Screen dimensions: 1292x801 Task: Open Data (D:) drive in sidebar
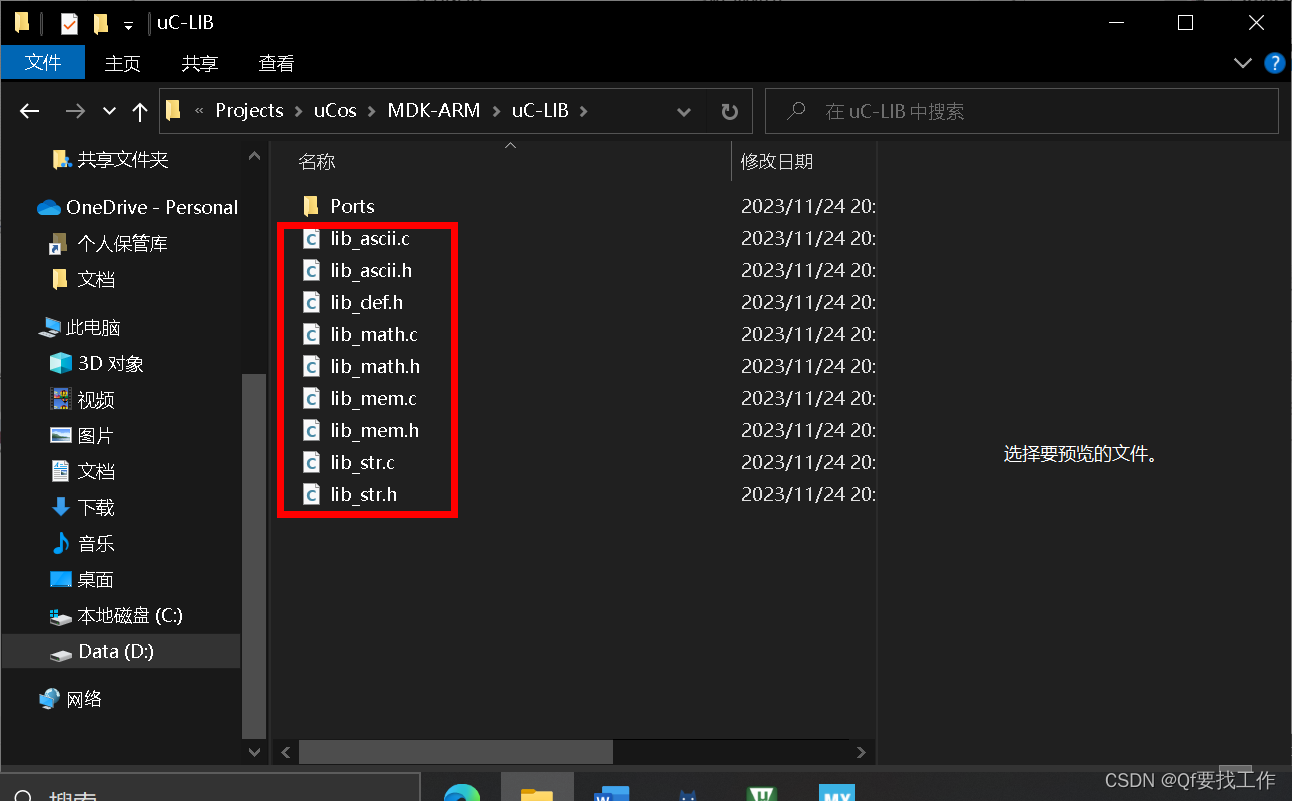116,651
